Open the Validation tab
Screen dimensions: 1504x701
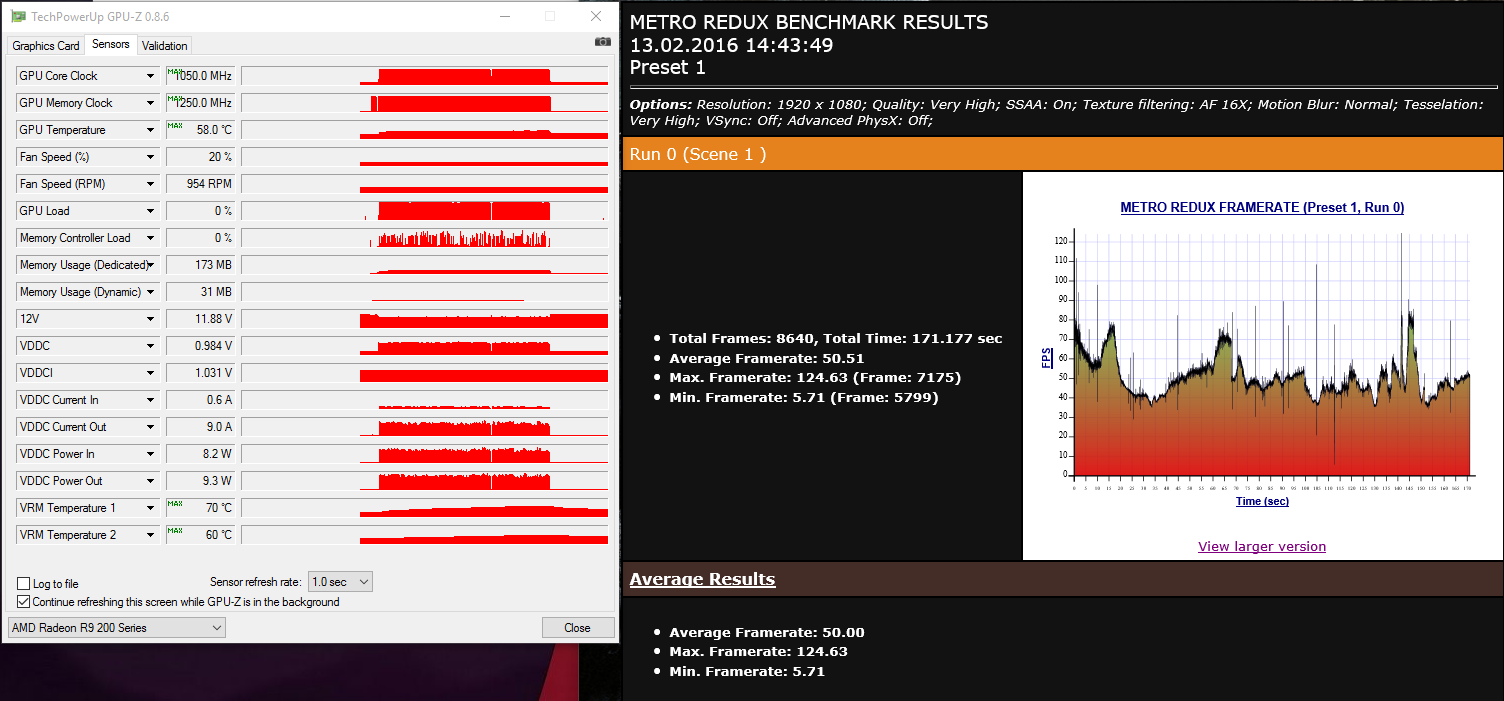click(164, 45)
